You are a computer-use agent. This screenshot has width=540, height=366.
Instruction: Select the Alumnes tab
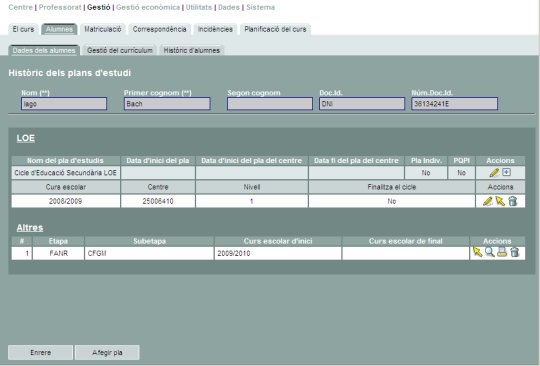59,29
